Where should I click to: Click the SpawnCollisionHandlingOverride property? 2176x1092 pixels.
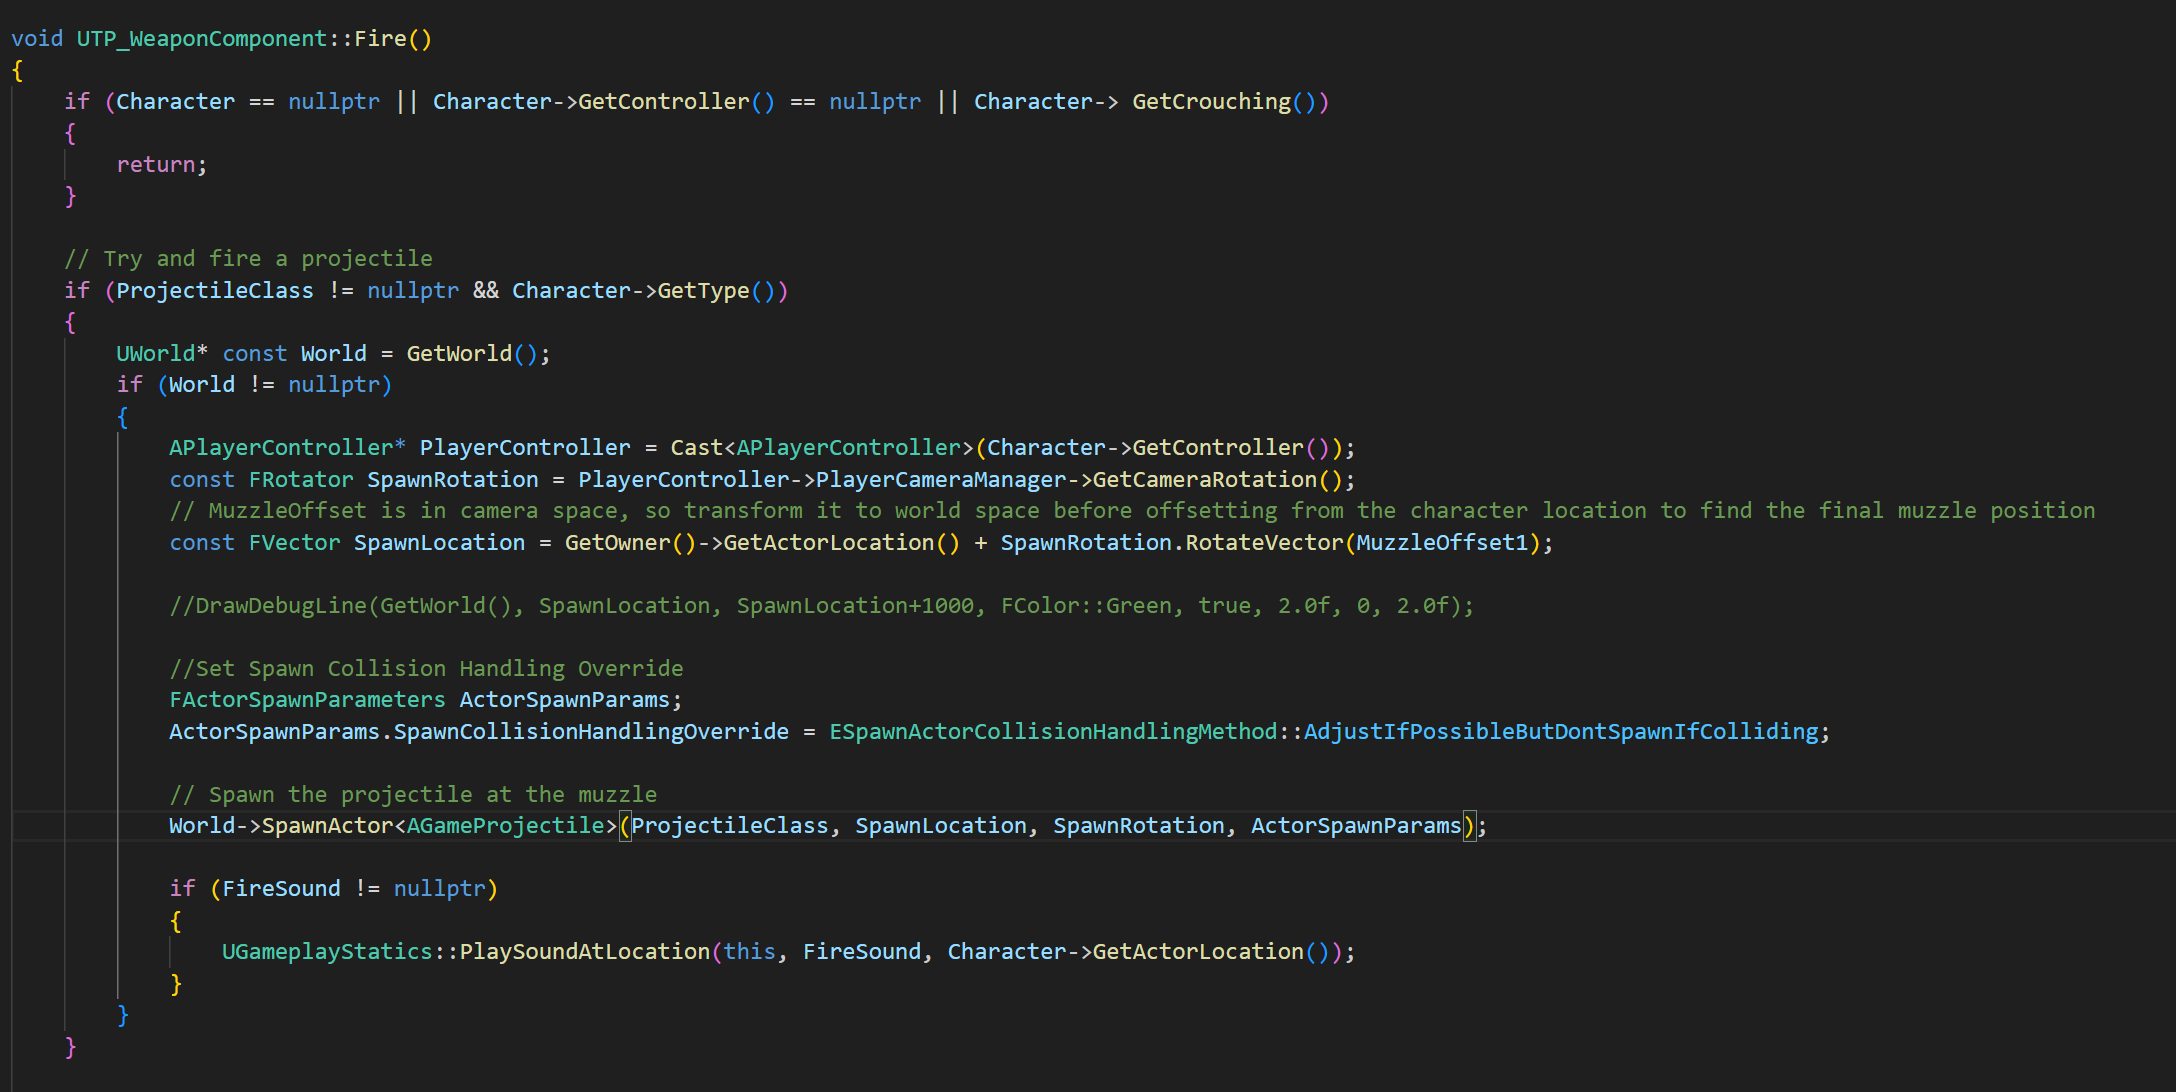coord(590,732)
